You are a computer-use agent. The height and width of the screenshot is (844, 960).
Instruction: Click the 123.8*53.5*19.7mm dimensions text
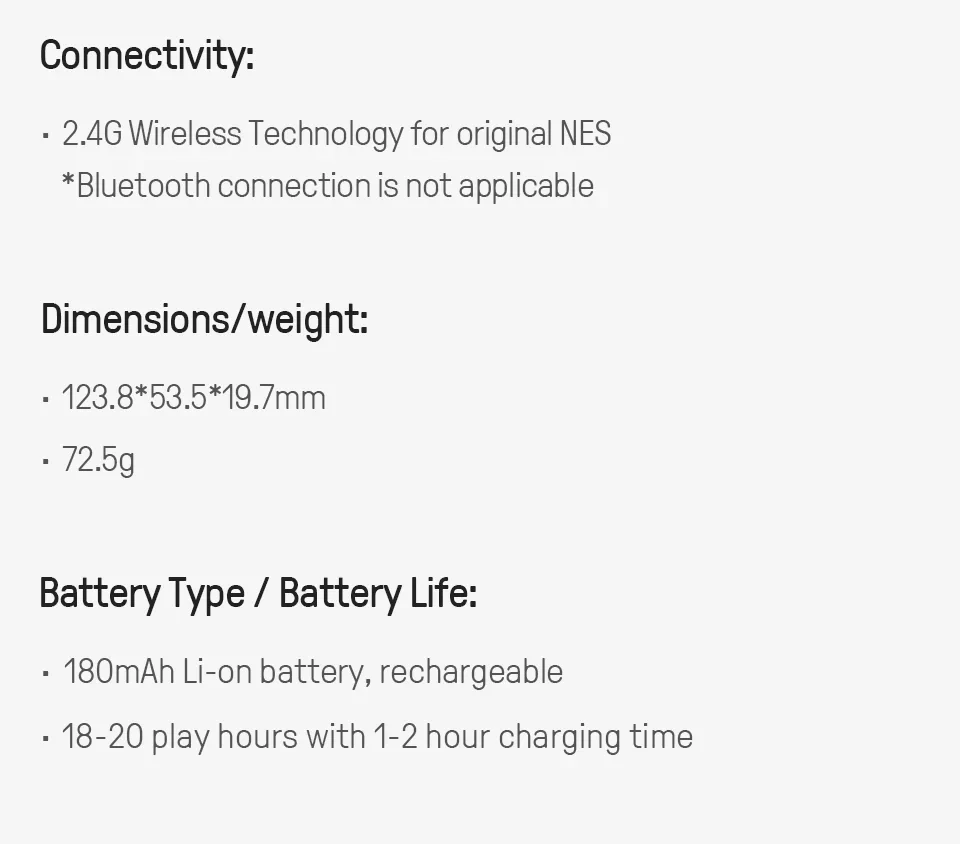194,398
